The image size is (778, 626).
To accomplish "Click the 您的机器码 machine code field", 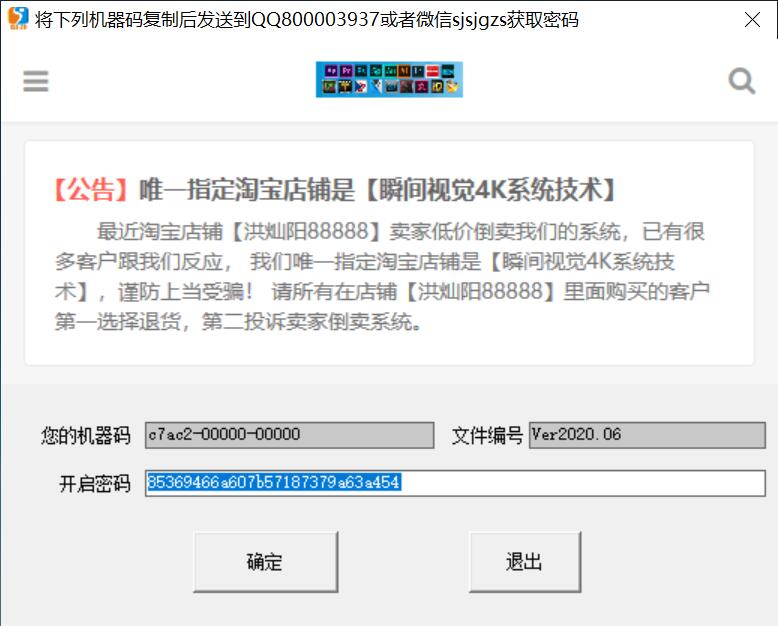I will click(289, 435).
